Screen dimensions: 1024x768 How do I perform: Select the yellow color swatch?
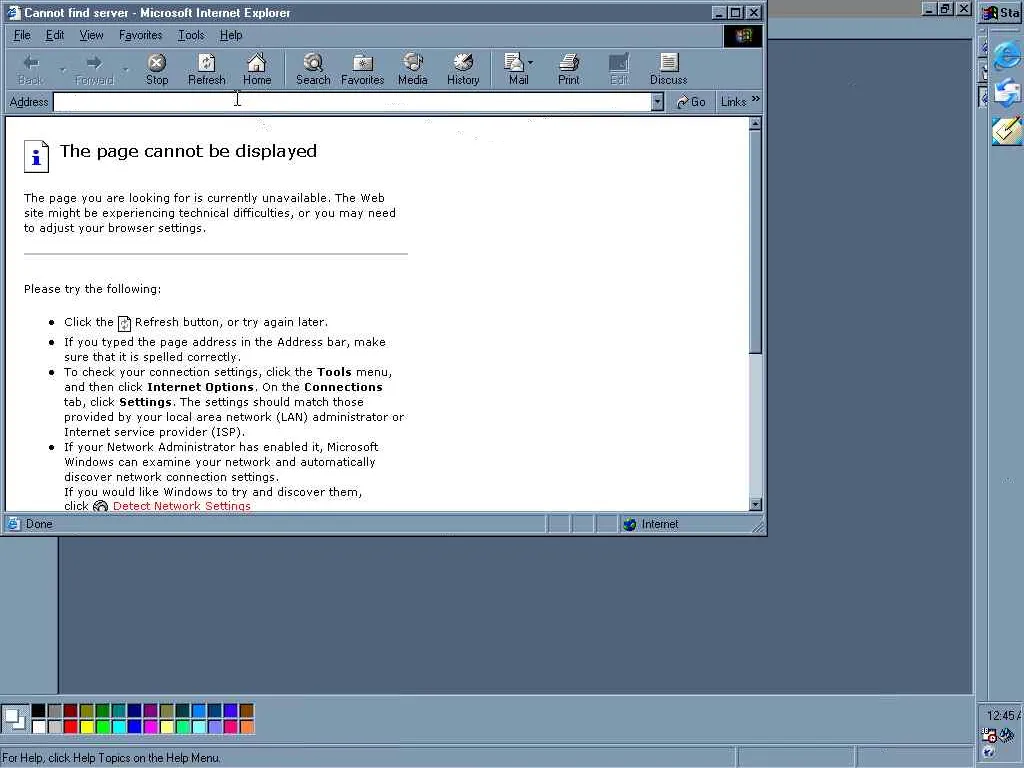(x=86, y=726)
